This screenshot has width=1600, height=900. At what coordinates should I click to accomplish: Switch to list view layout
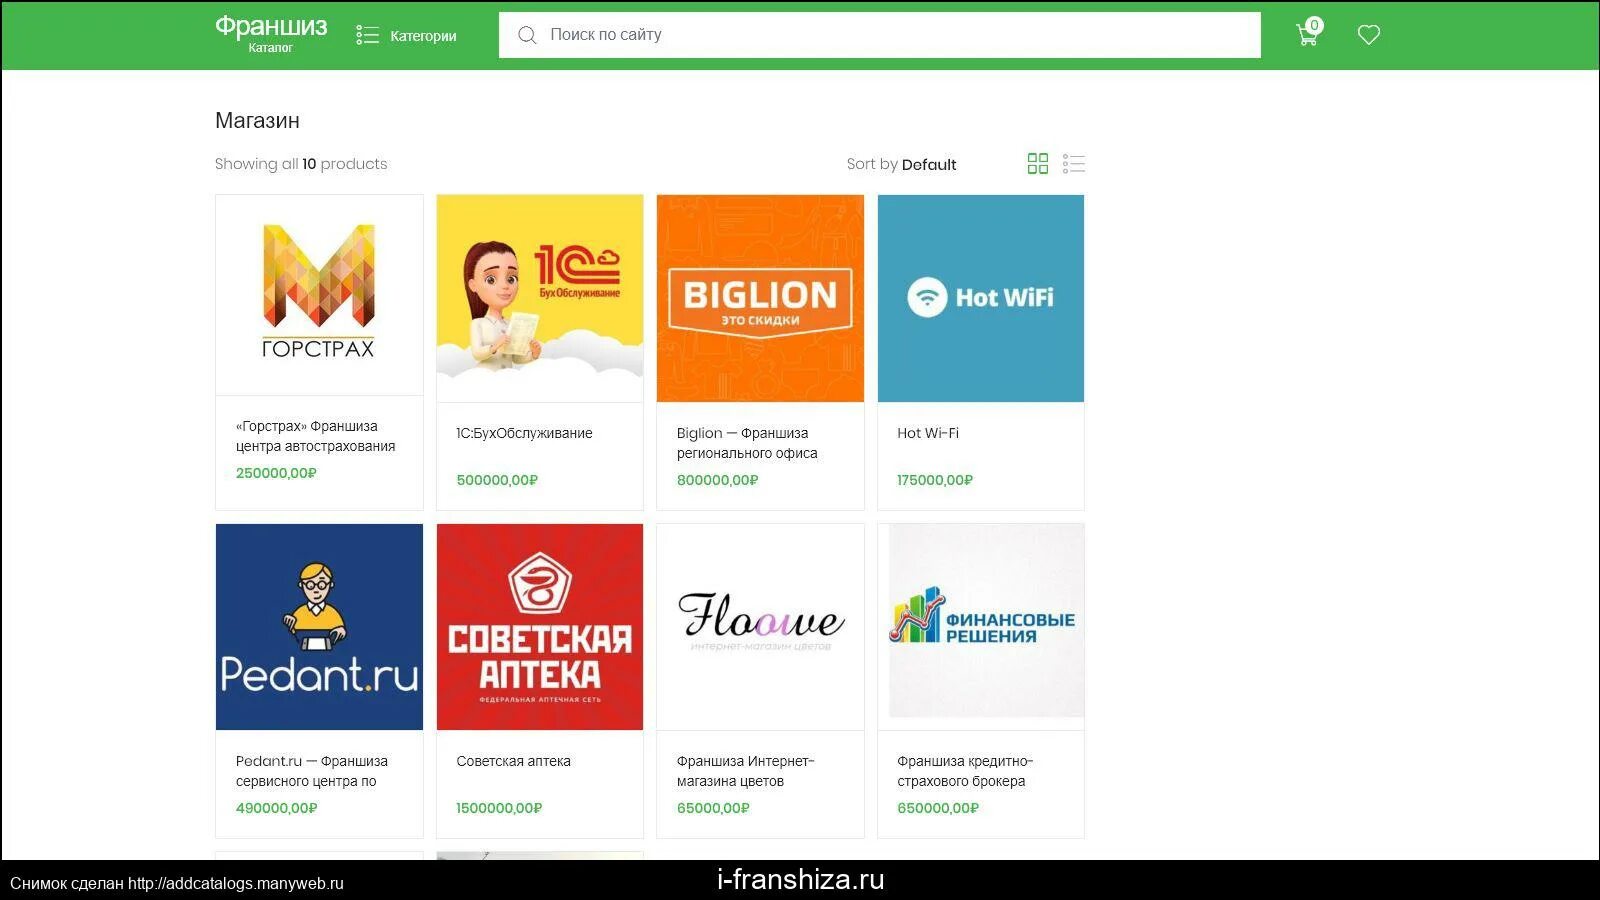coord(1074,163)
